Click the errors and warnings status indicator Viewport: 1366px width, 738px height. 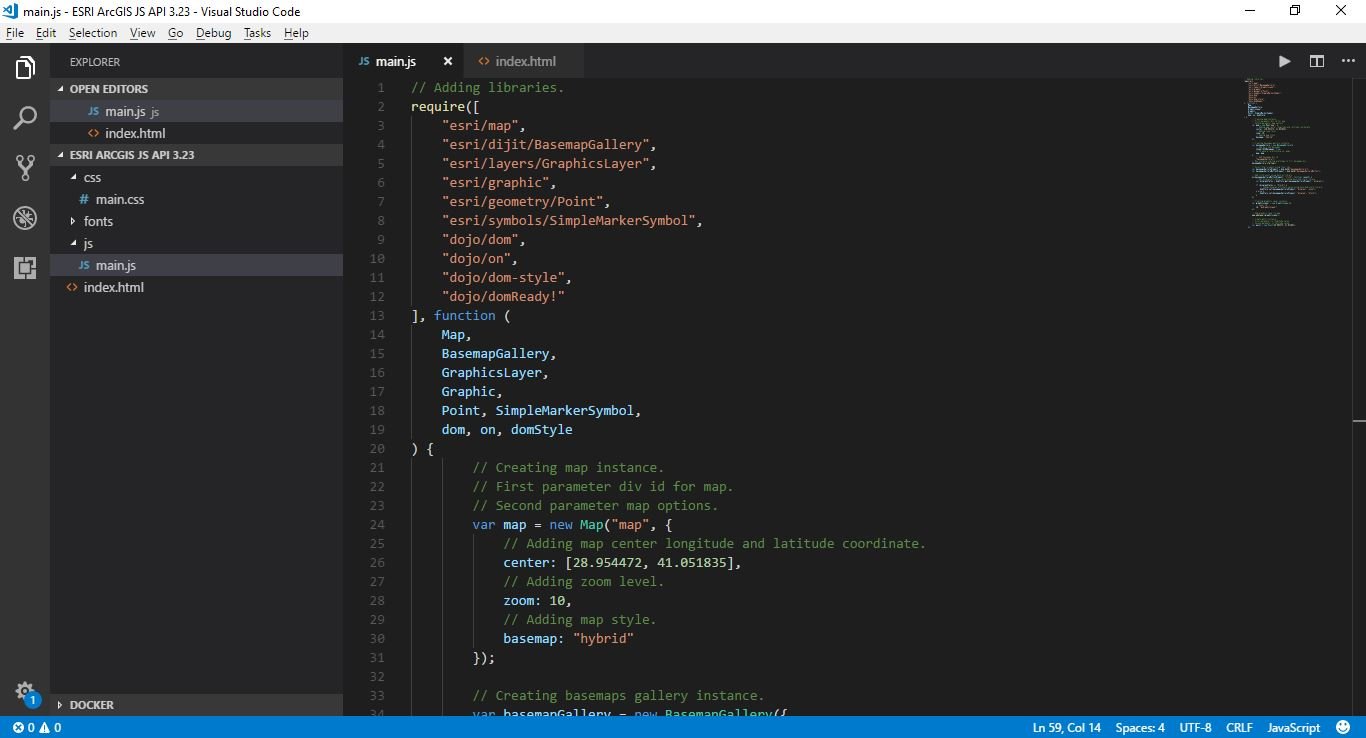(37, 728)
